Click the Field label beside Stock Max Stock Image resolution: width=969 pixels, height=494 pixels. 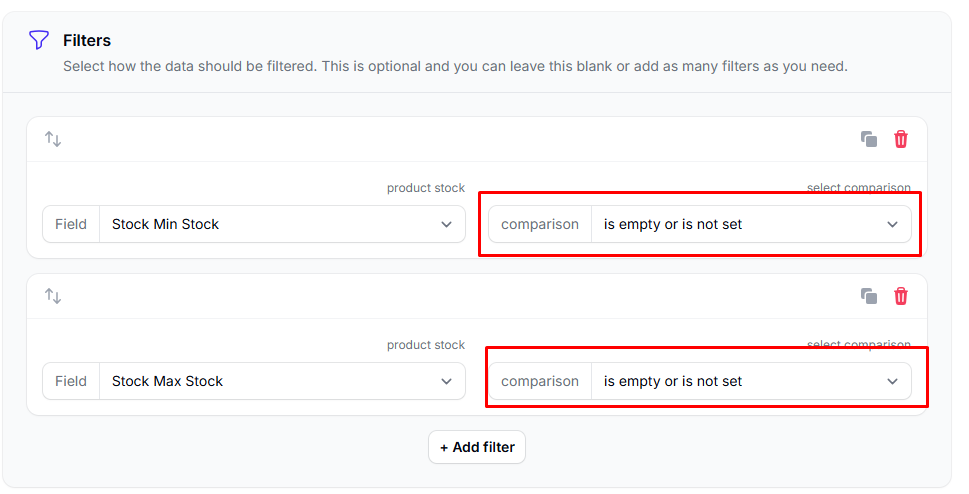71,381
